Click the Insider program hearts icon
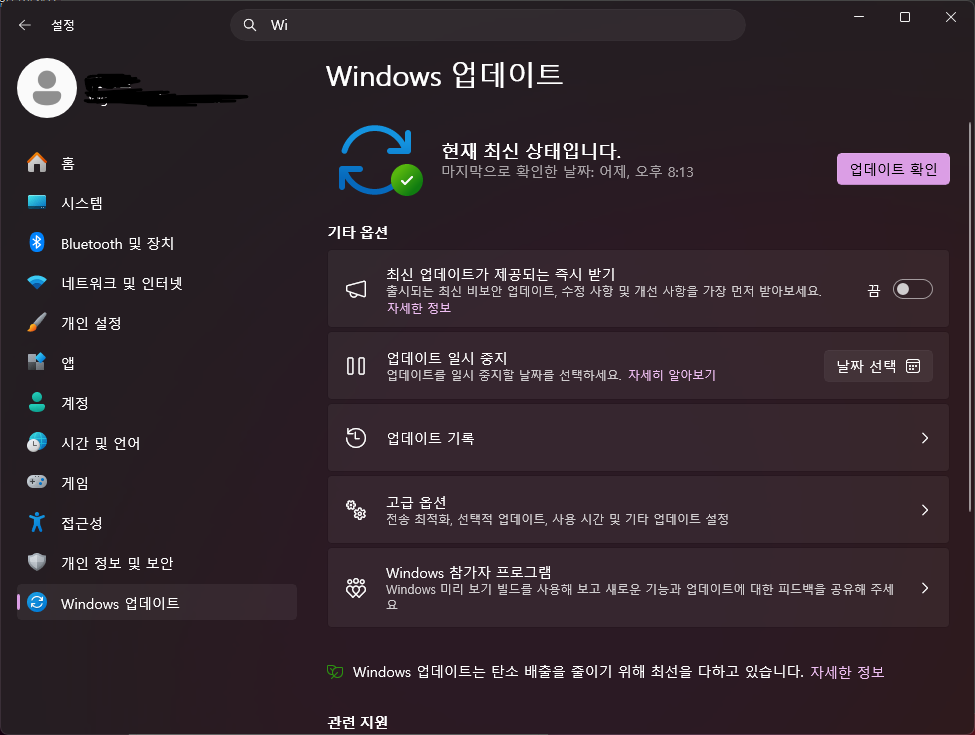Screen dimensions: 975x735 pyautogui.click(x=356, y=588)
